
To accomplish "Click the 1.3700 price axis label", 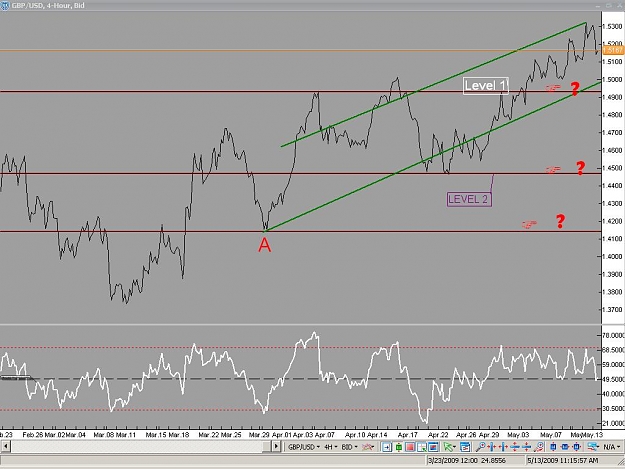I will point(613,309).
